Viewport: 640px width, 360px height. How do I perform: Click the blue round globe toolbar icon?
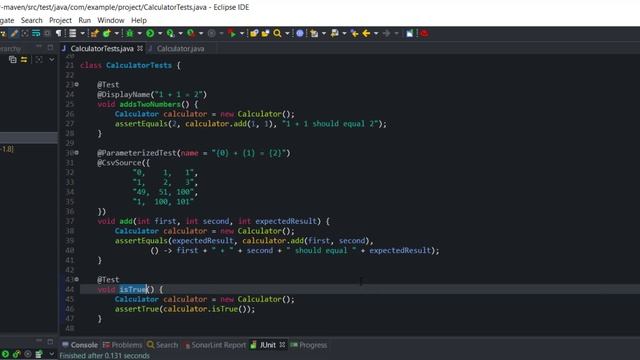coord(300,33)
